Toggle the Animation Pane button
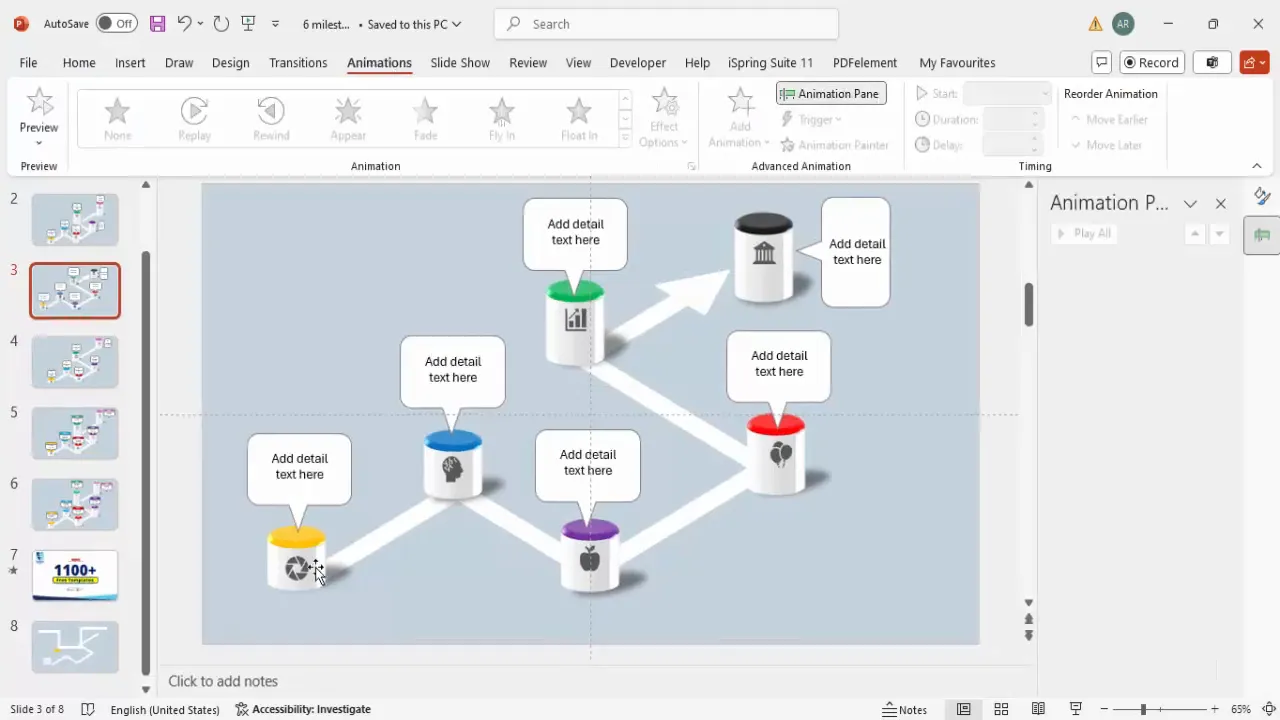Image resolution: width=1280 pixels, height=720 pixels. tap(831, 93)
